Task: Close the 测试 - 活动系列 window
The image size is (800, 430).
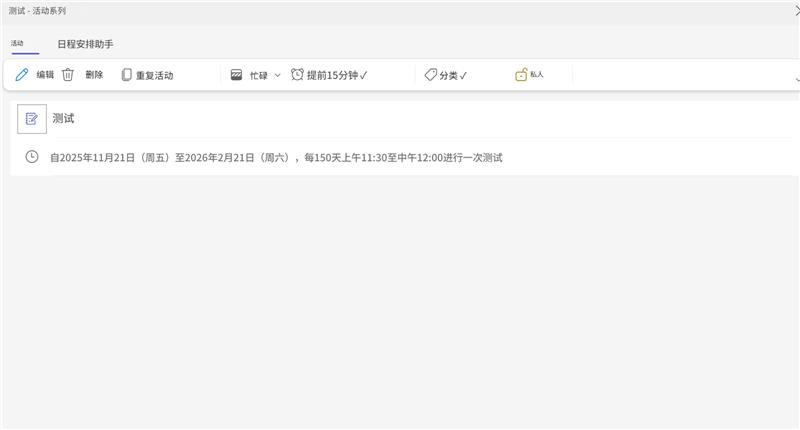Action: [x=797, y=11]
